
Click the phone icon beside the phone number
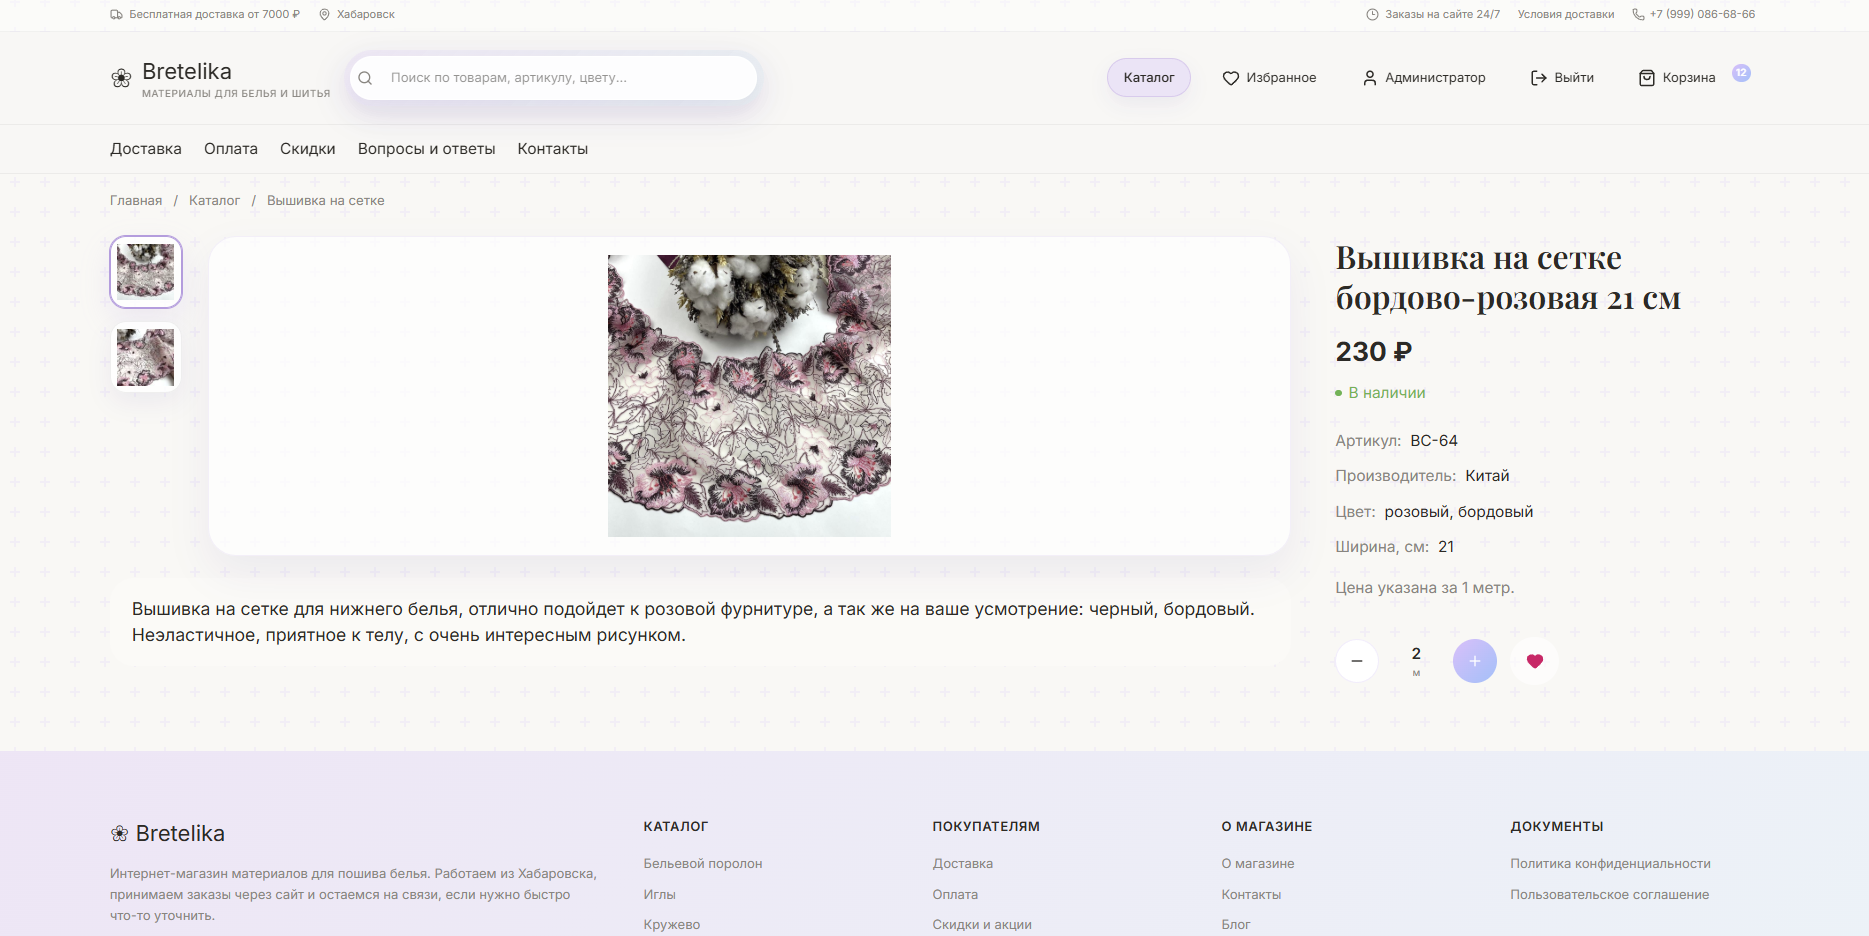coord(1638,14)
